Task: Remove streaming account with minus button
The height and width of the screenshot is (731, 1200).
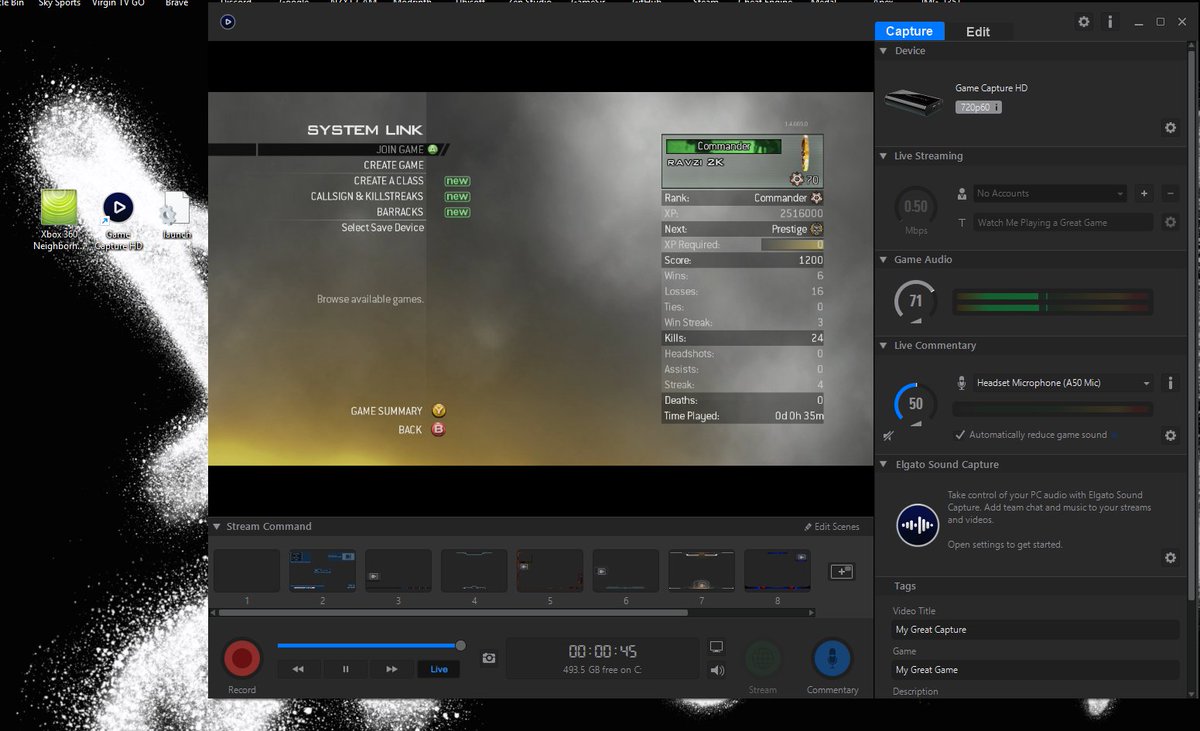Action: pos(1171,193)
